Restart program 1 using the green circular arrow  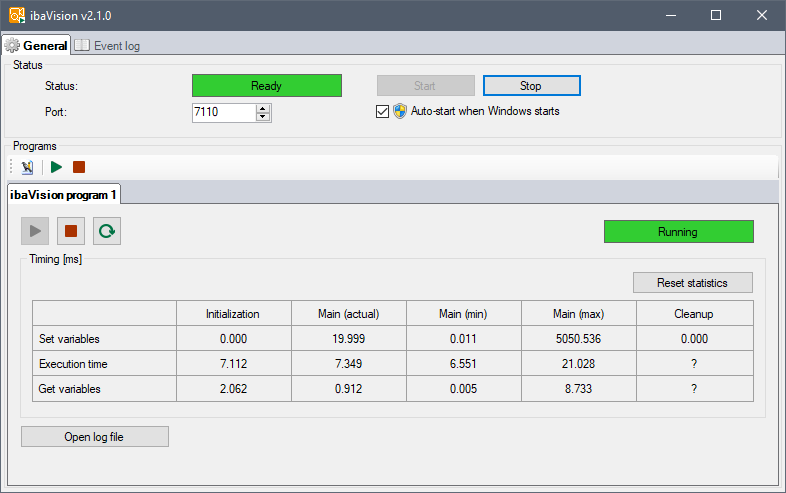(x=107, y=231)
